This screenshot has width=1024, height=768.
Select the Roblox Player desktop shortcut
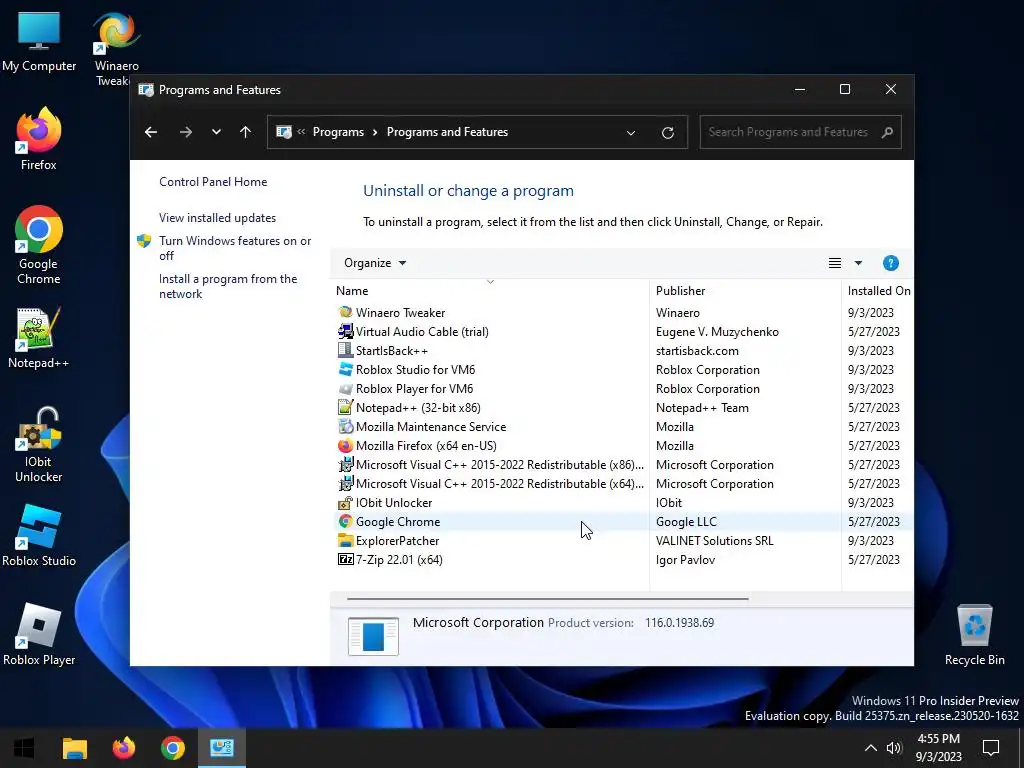[39, 634]
